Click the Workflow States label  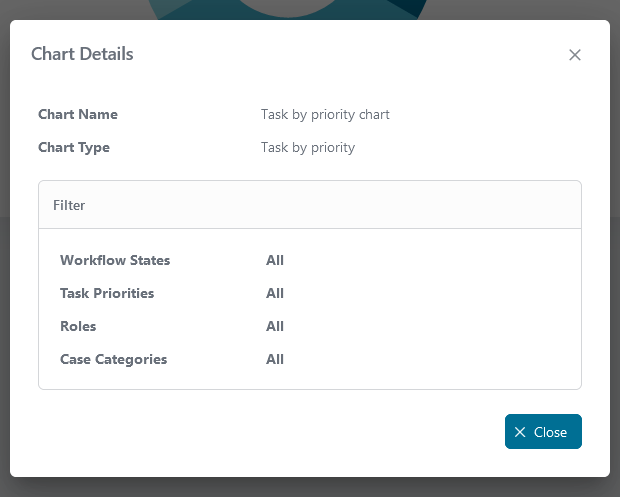coord(115,260)
